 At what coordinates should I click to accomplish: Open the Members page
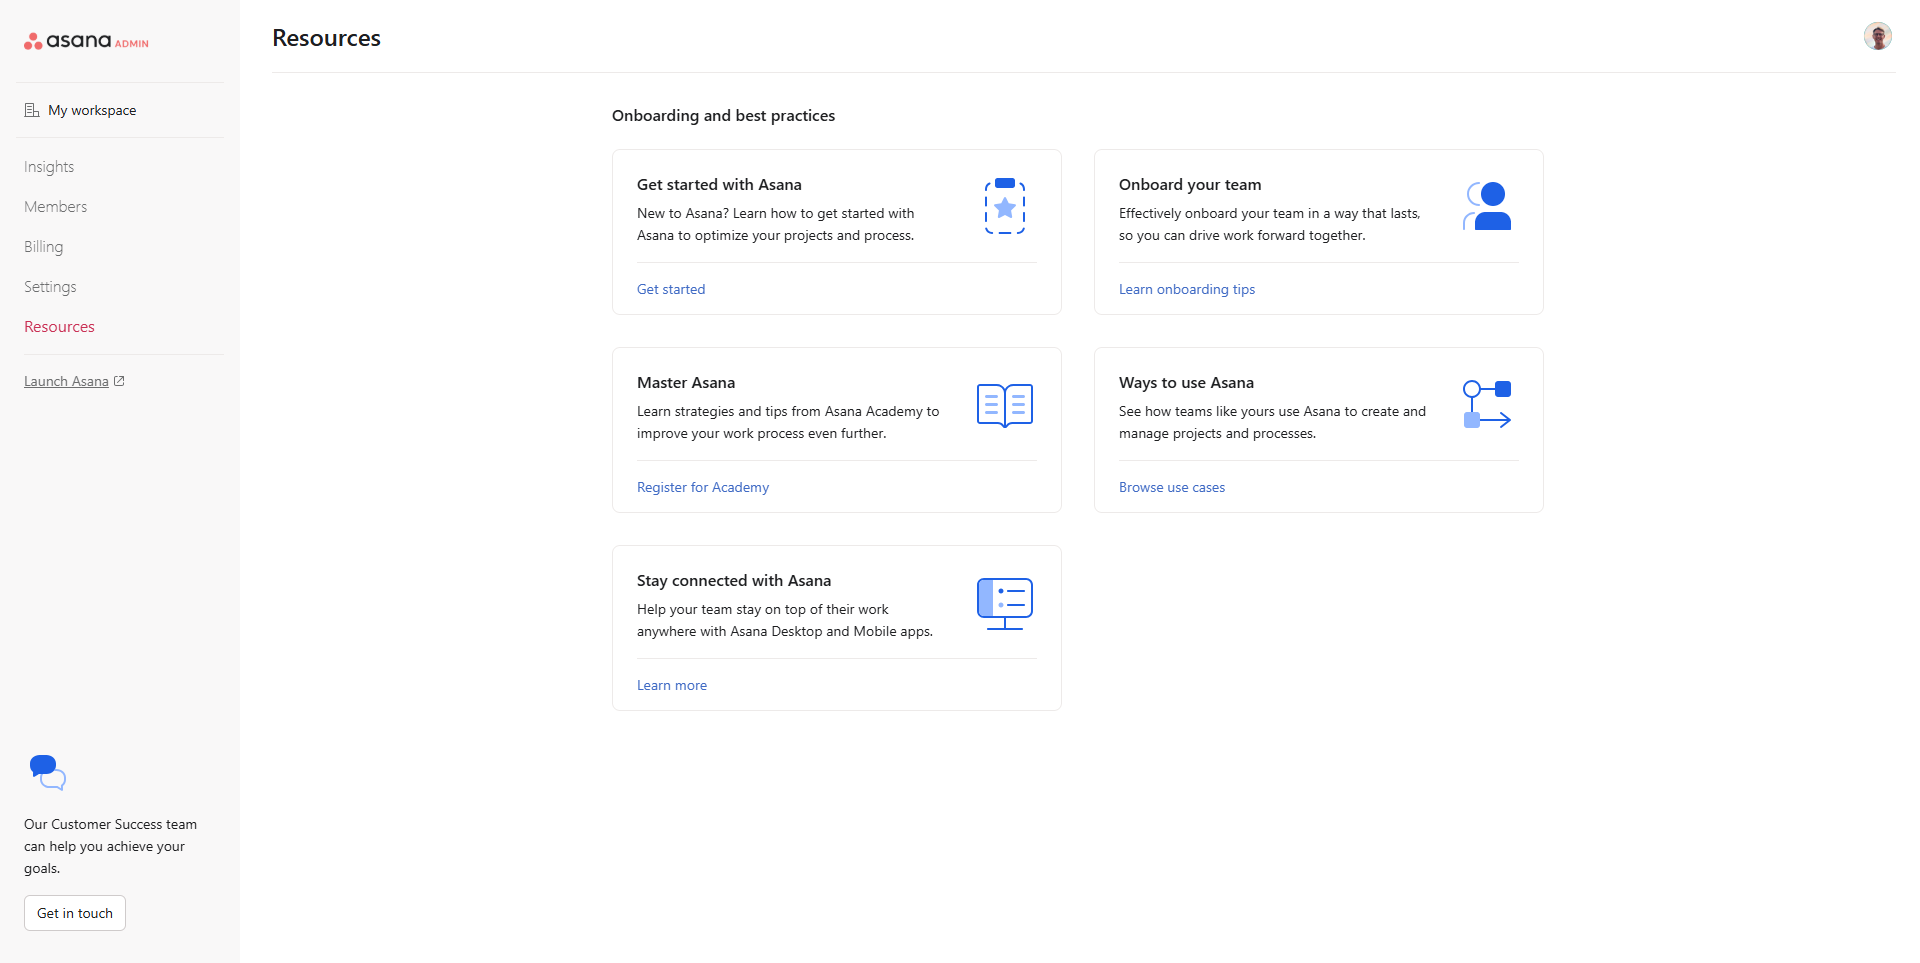(x=56, y=207)
